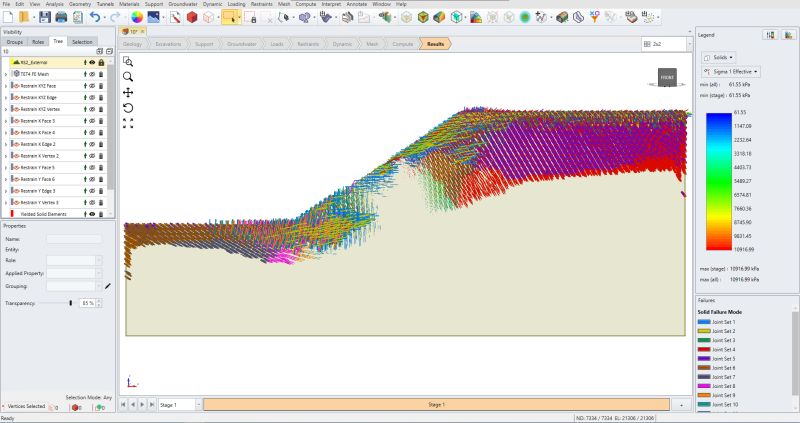Undo the last action
800x423 pixels.
click(95, 17)
